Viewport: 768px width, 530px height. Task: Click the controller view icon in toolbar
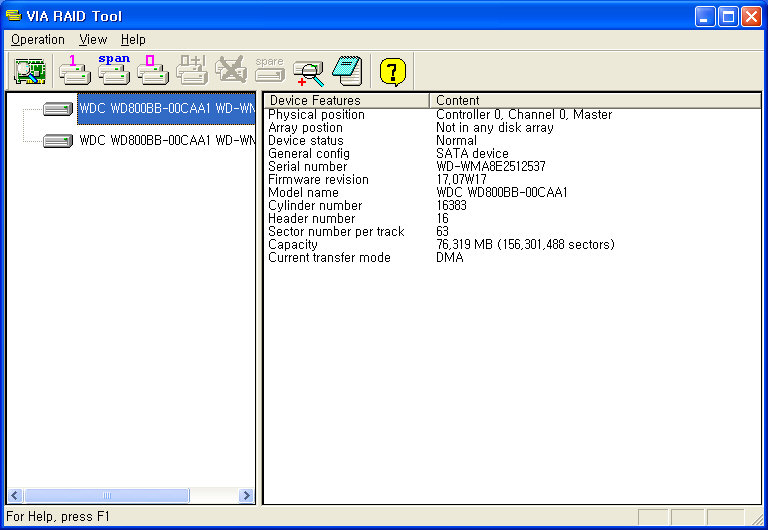pyautogui.click(x=29, y=72)
